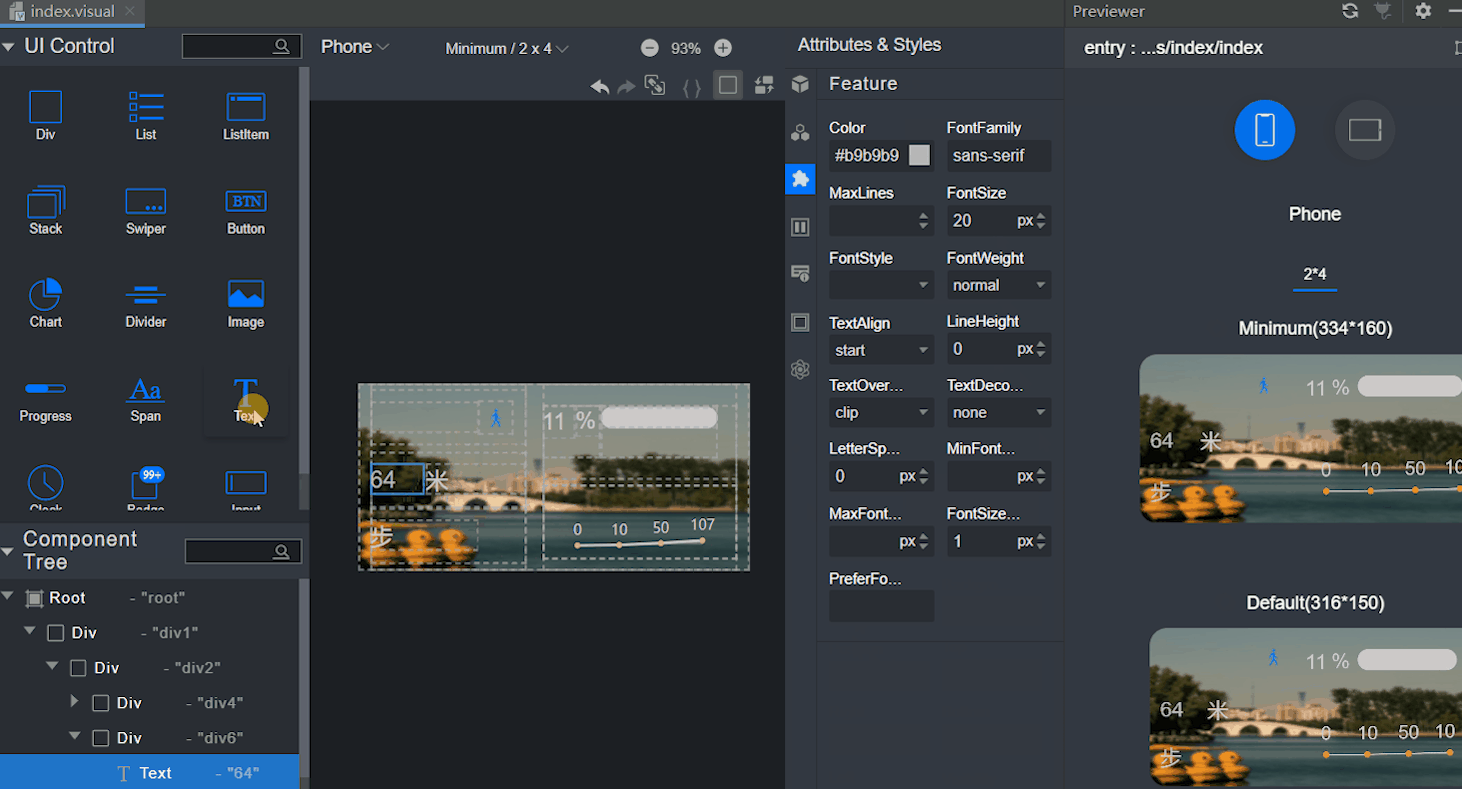The image size is (1462, 789).
Task: Adjust the MaxLines stepper arrows
Action: pyautogui.click(x=924, y=220)
